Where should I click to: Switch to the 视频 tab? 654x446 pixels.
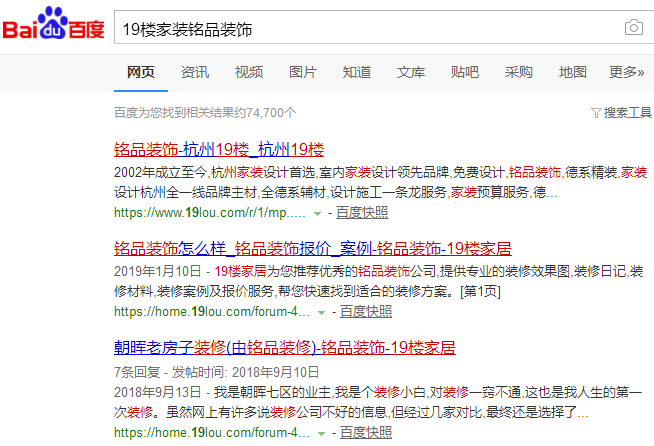coord(249,72)
